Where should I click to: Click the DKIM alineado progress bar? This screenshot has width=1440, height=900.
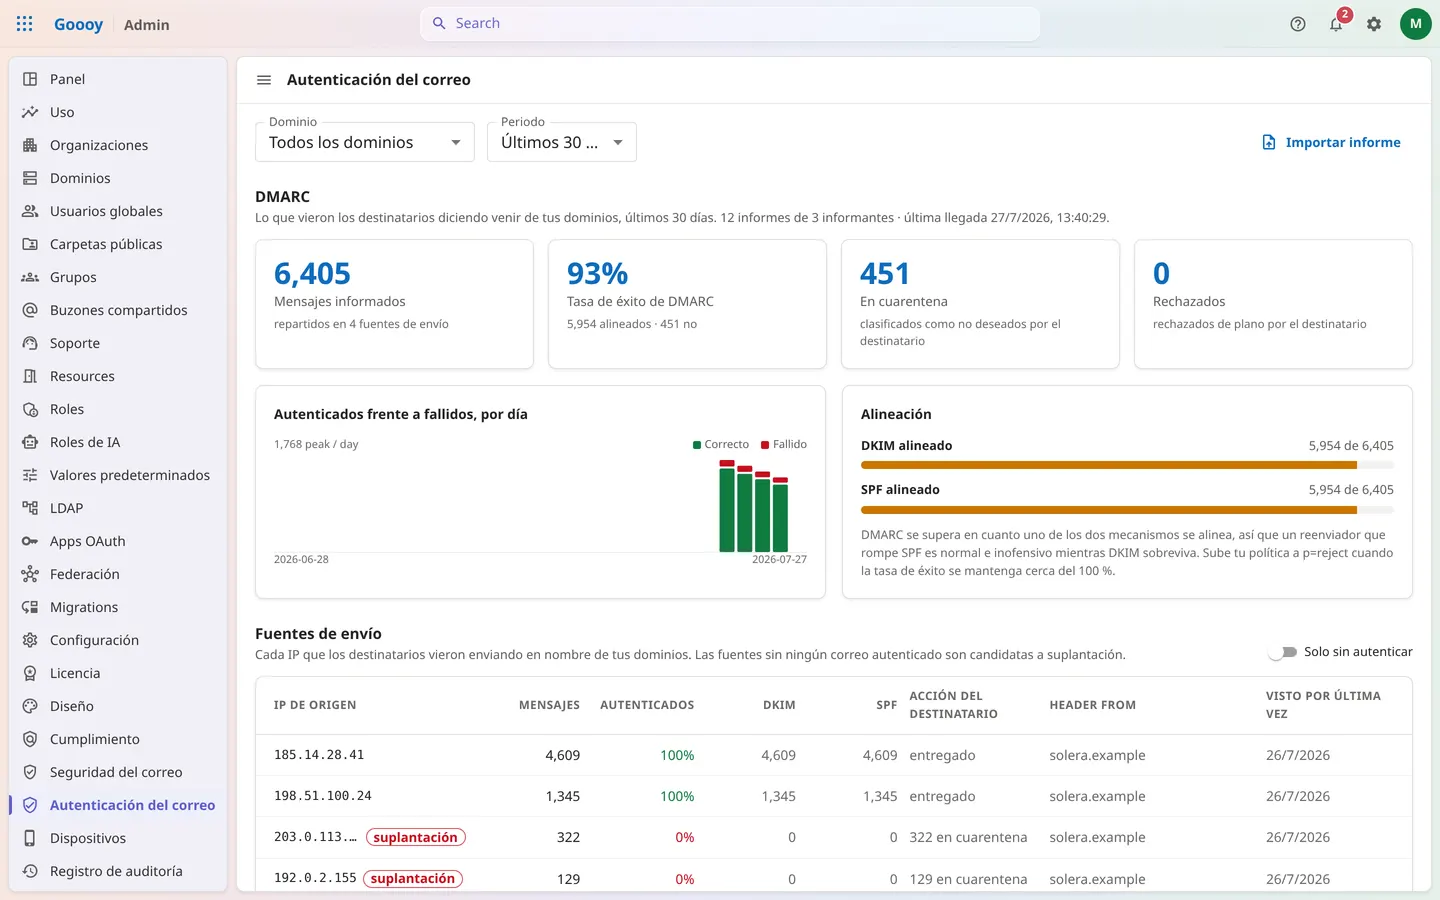(1127, 465)
